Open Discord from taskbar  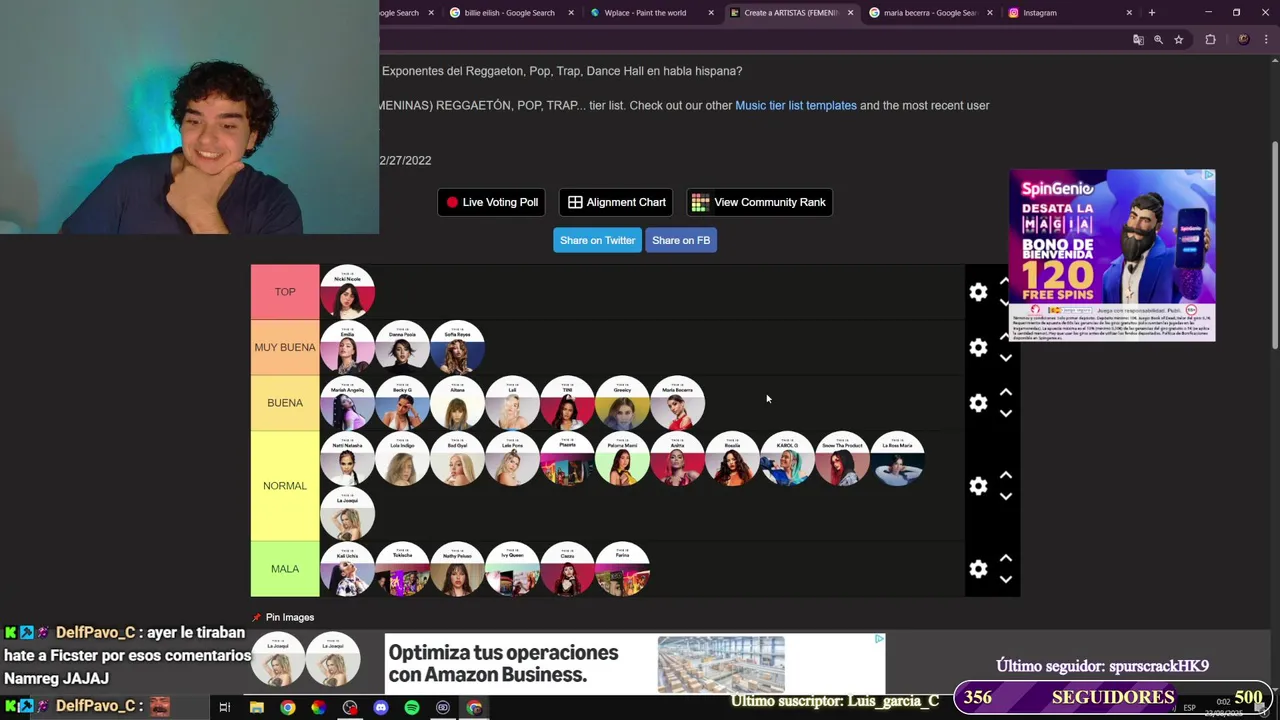coord(380,707)
